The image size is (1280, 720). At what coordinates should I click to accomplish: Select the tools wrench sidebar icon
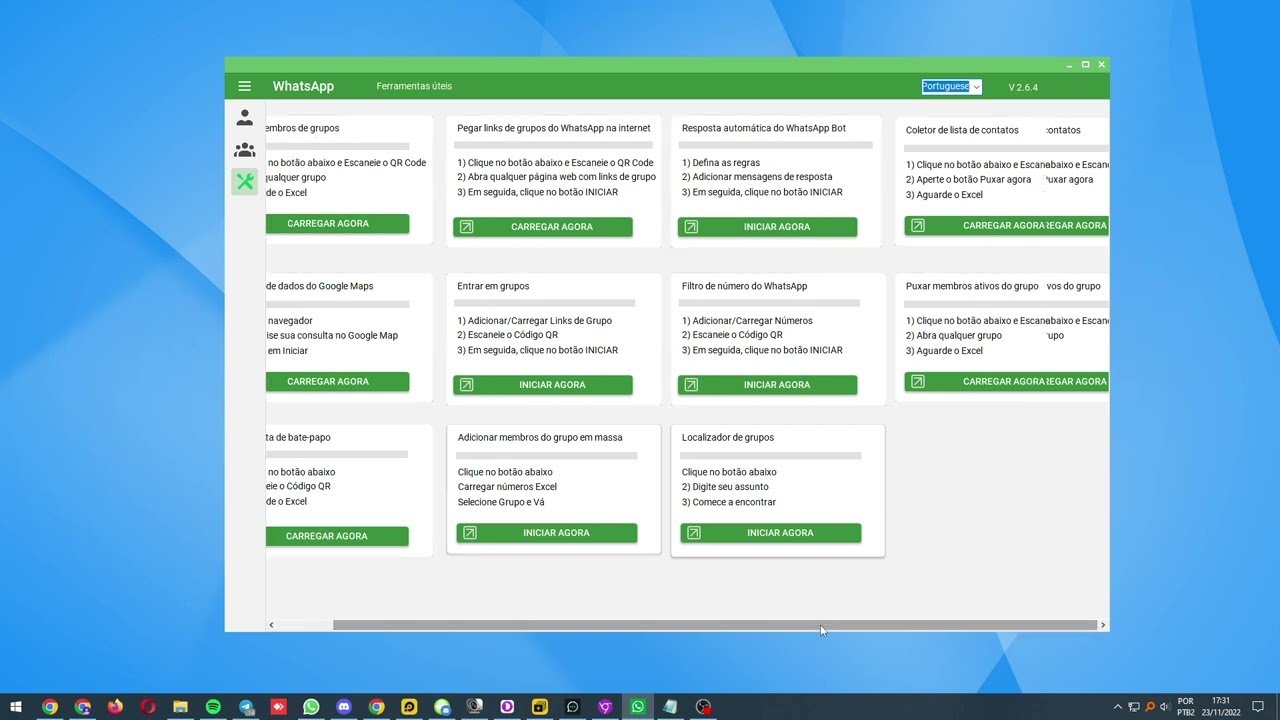244,181
